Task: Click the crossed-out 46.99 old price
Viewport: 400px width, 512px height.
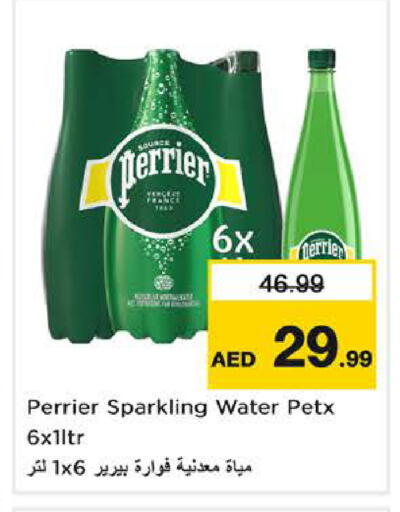Action: (292, 283)
